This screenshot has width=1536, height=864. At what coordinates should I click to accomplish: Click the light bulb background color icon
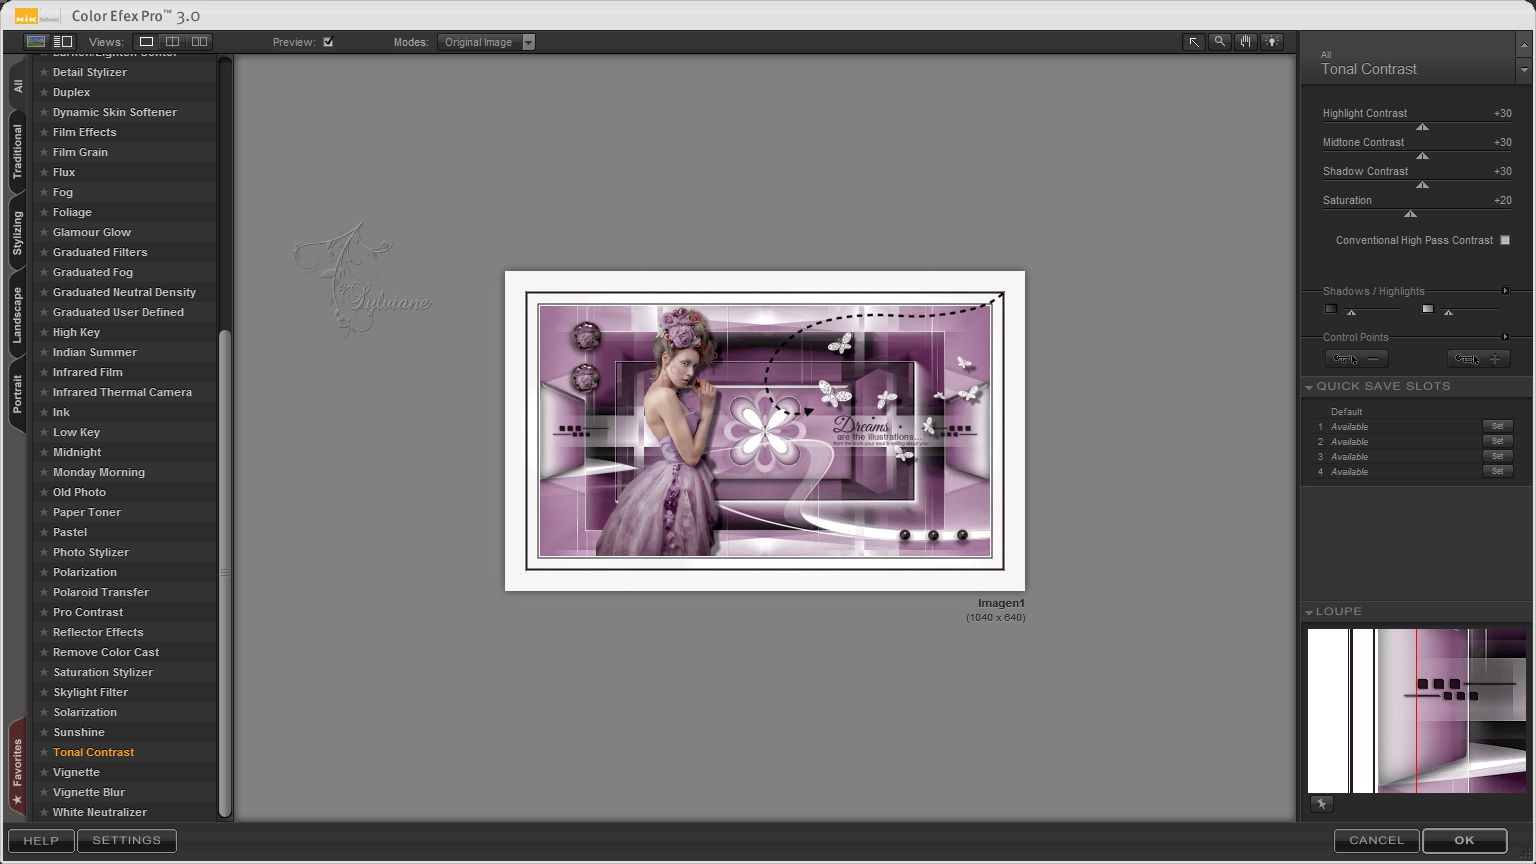(1272, 42)
